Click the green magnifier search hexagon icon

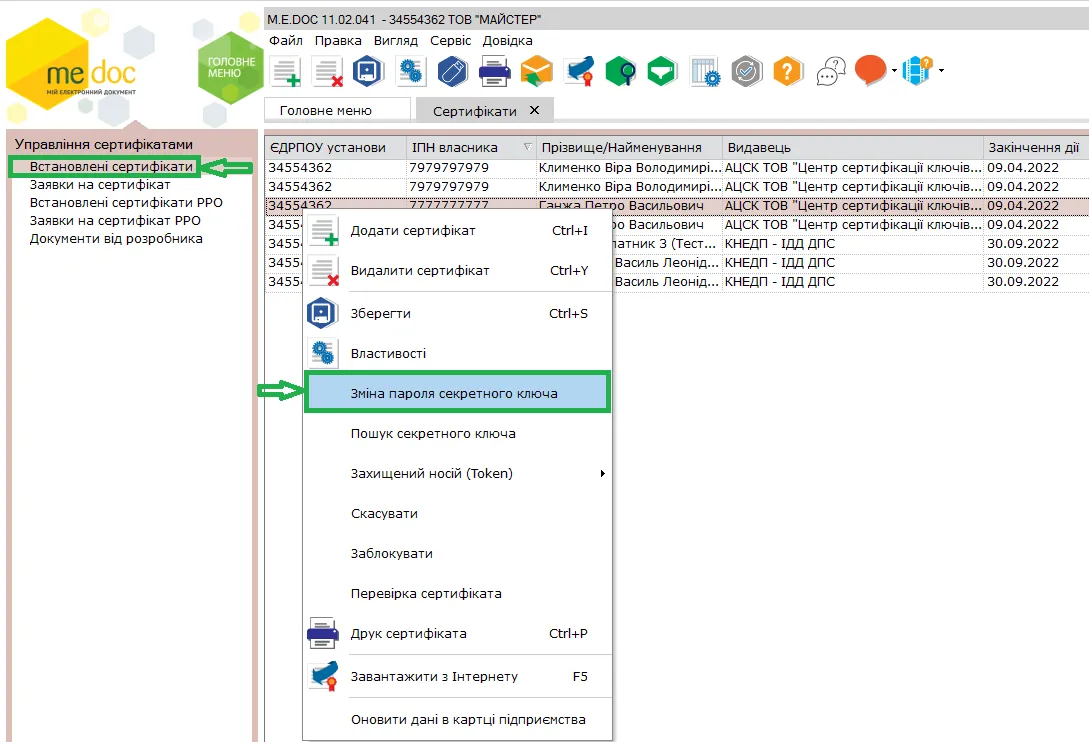620,72
